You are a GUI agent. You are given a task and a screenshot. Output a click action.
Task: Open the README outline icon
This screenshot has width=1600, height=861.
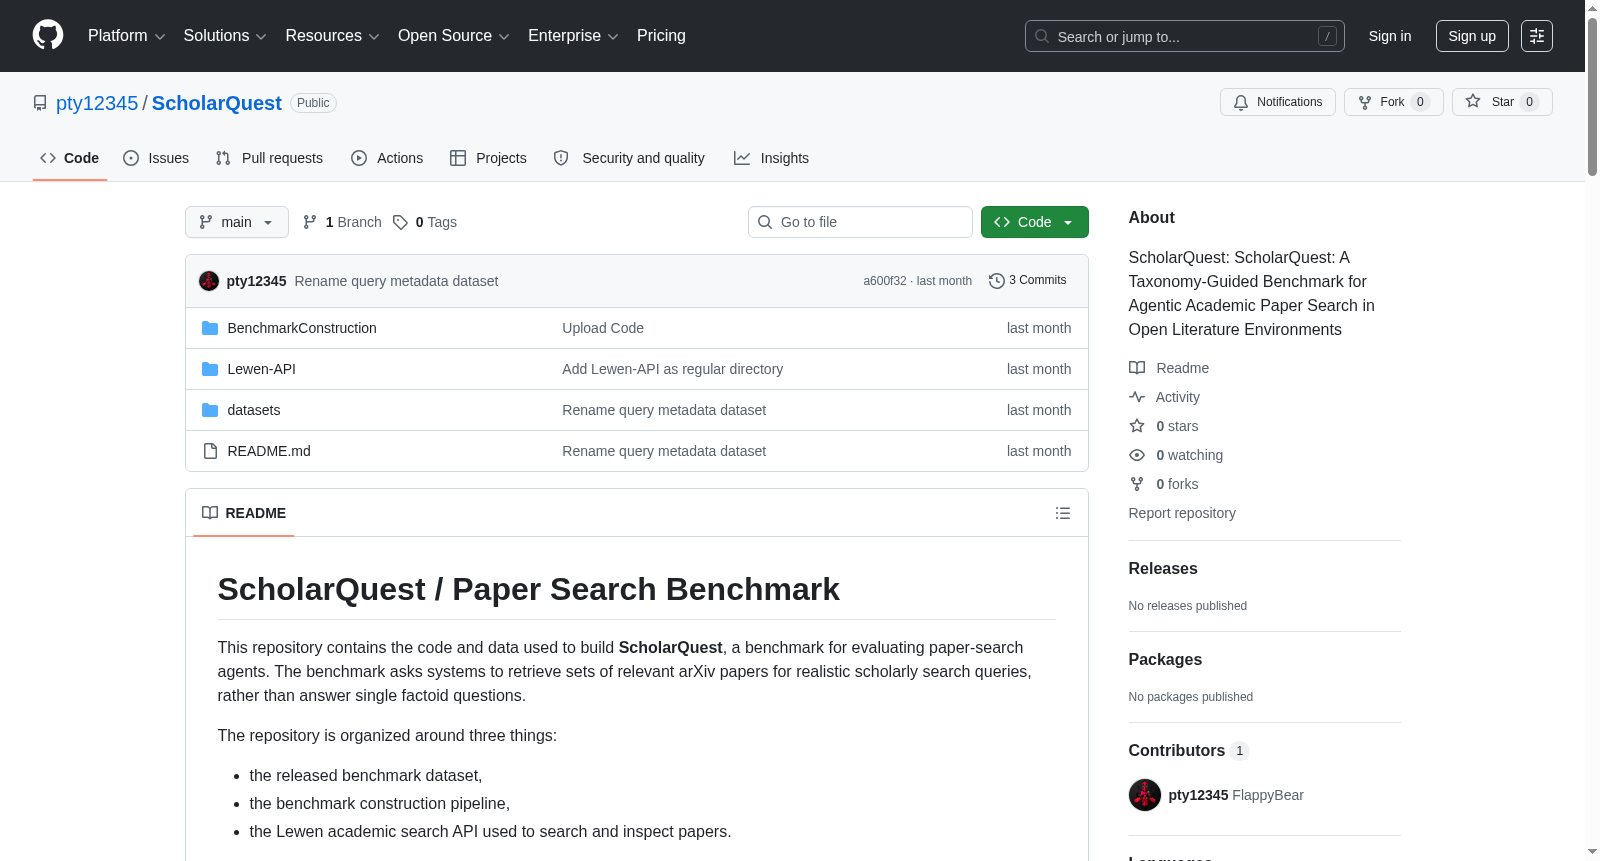(1063, 513)
